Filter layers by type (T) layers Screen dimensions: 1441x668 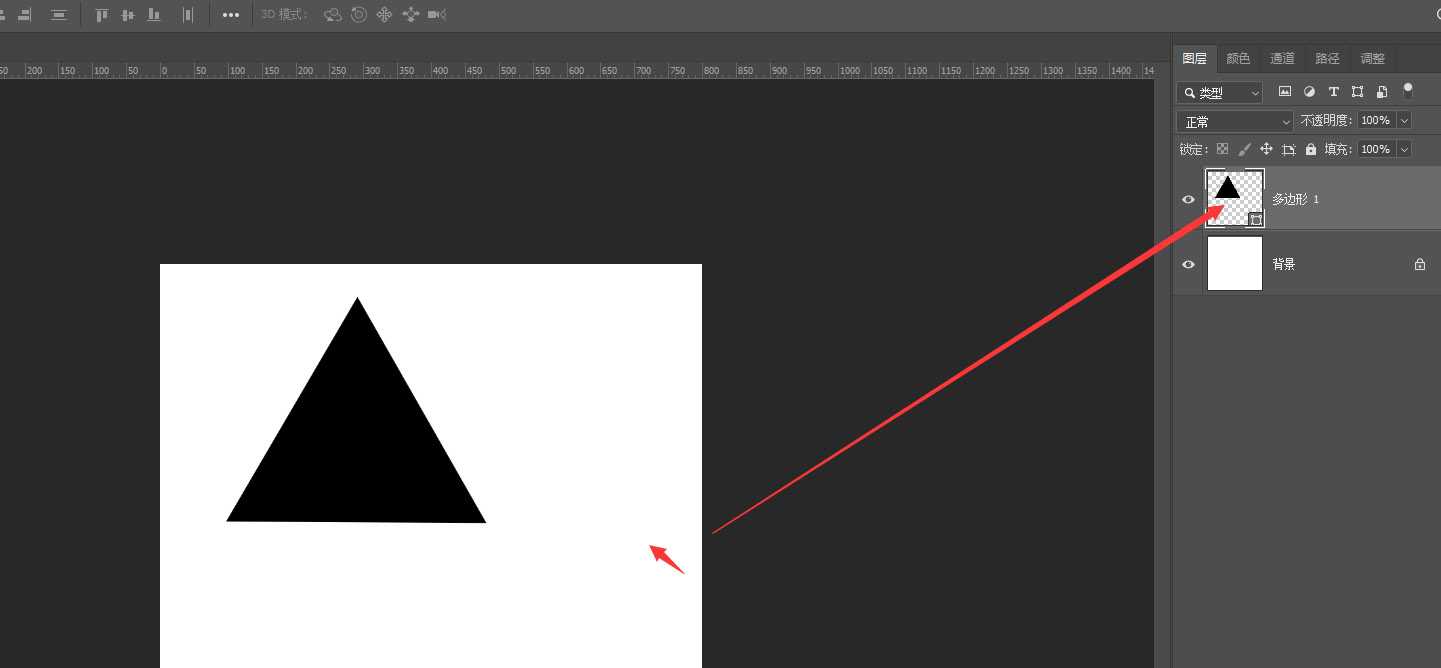pos(1333,92)
